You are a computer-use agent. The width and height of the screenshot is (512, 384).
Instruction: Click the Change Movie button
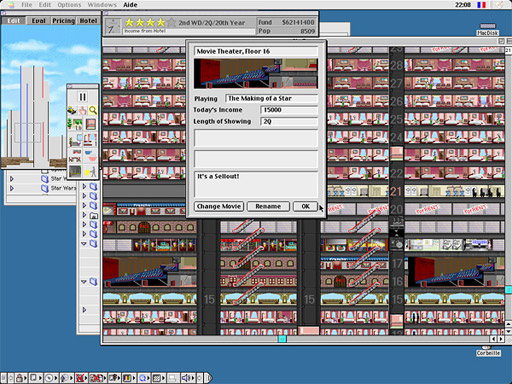tap(219, 206)
